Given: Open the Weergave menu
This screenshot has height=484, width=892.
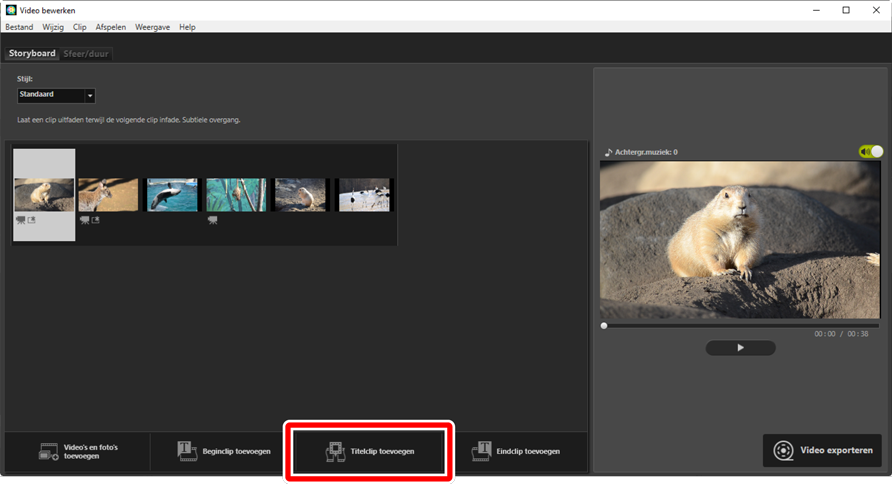Looking at the screenshot, I should pyautogui.click(x=152, y=27).
